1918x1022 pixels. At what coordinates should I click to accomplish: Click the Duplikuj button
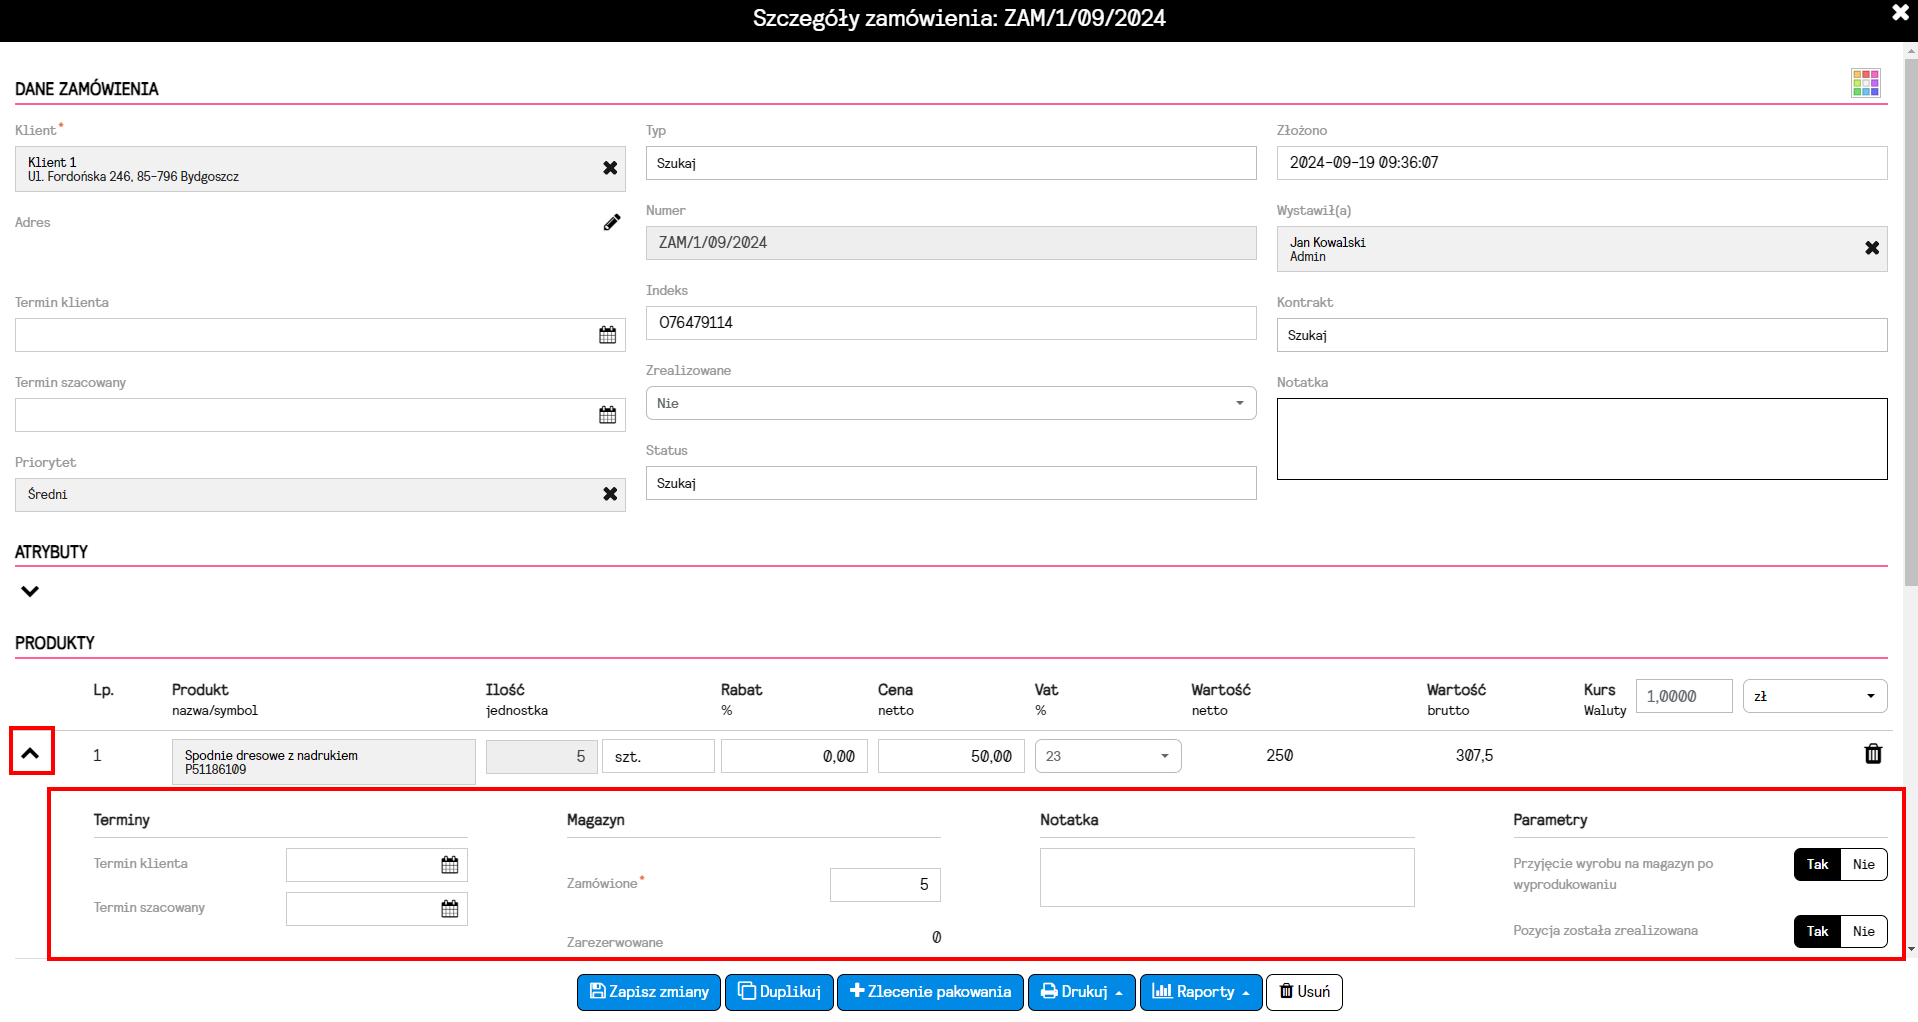click(779, 992)
